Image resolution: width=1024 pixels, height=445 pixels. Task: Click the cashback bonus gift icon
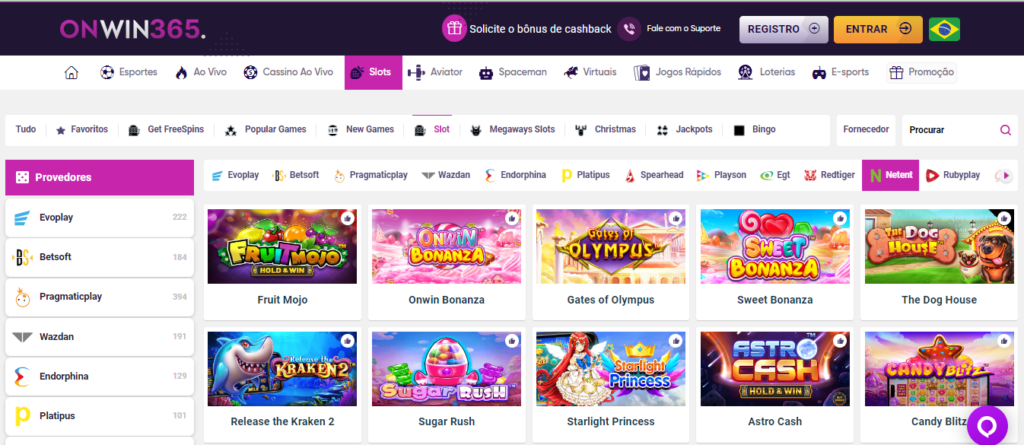(x=454, y=29)
